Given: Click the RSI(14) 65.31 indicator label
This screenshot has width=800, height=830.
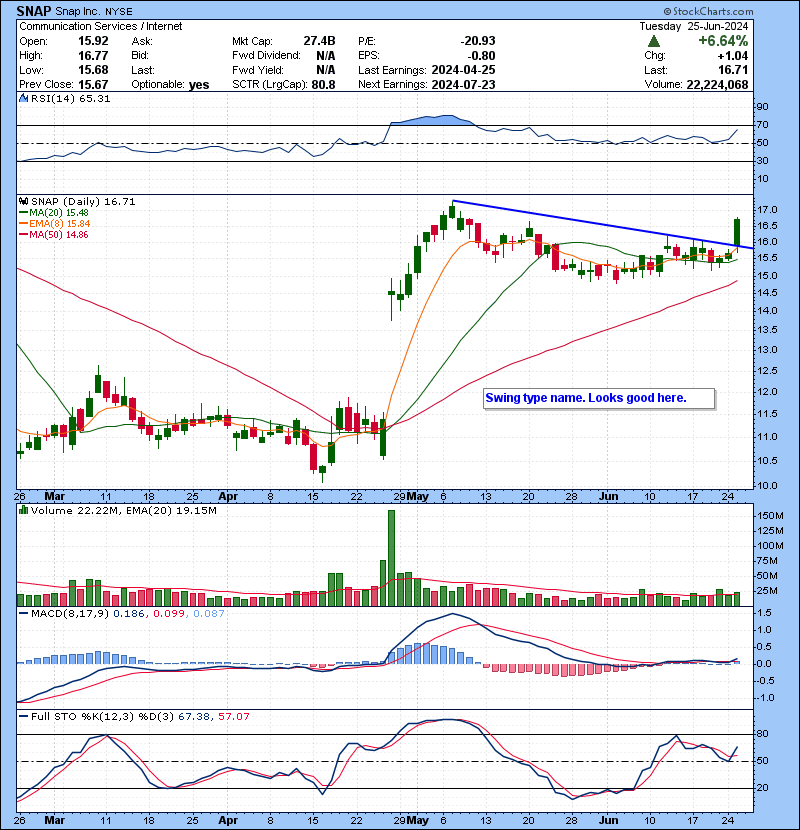Looking at the screenshot, I should 70,98.
